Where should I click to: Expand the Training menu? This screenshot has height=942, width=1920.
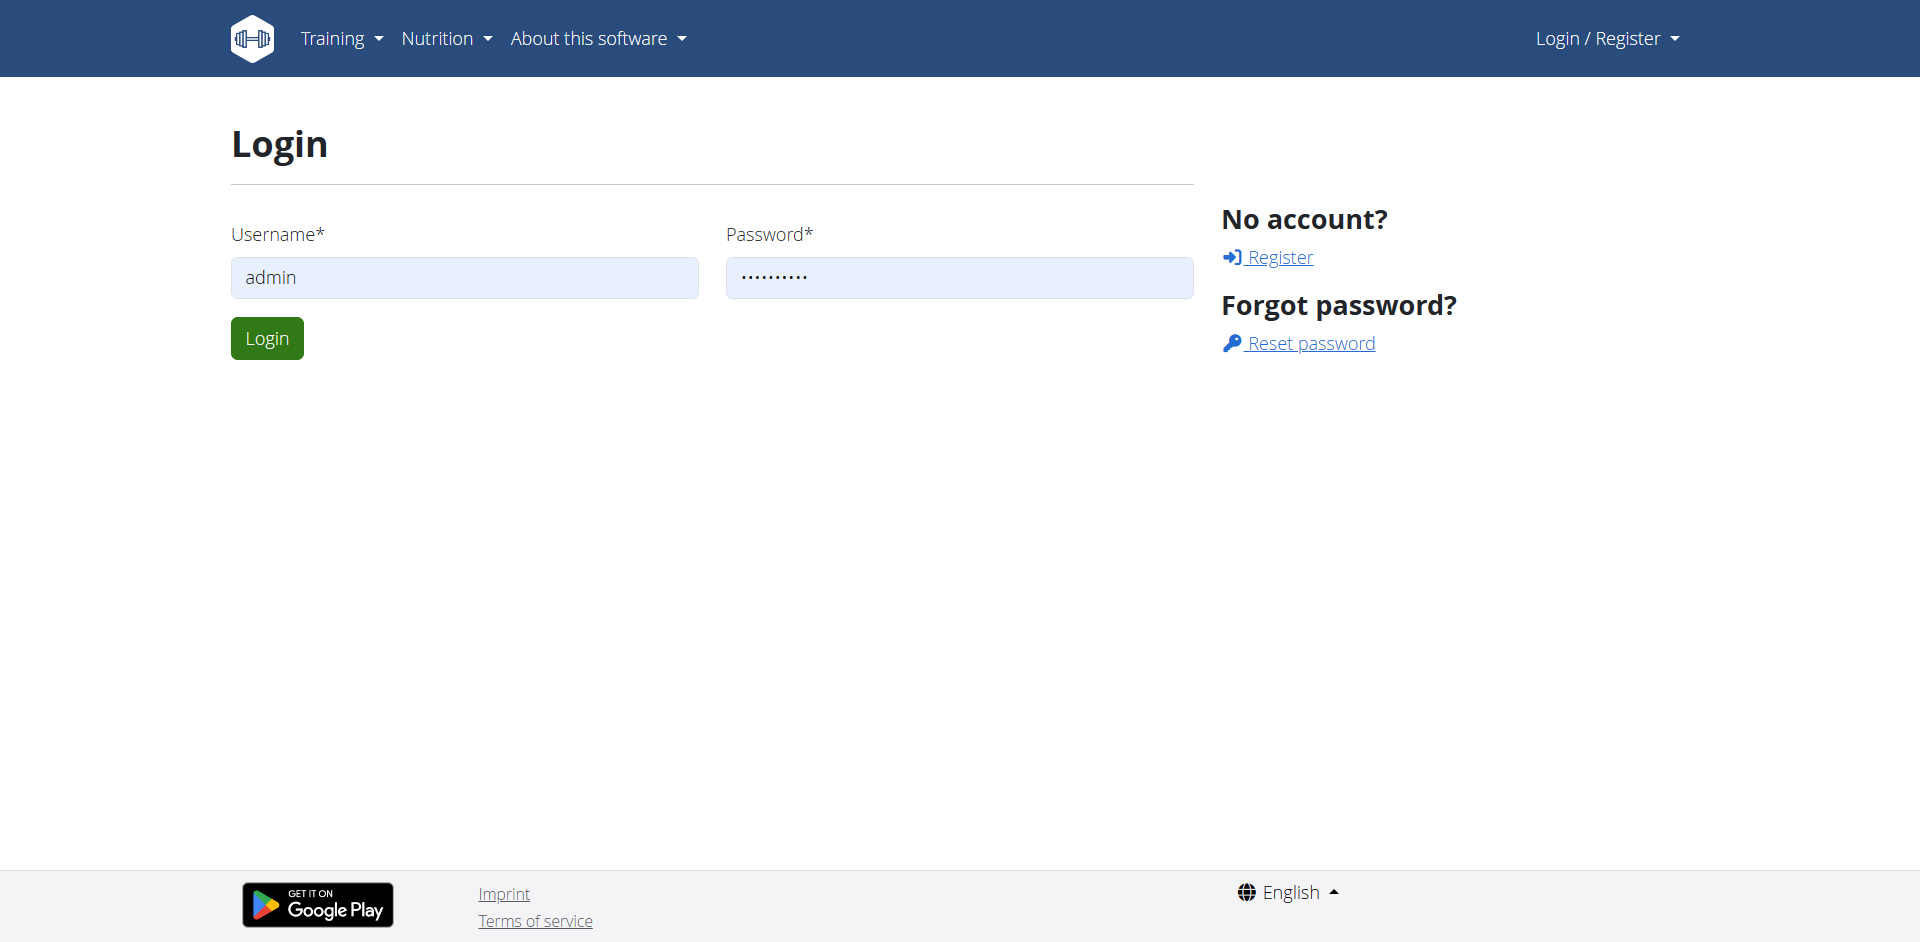pos(333,39)
